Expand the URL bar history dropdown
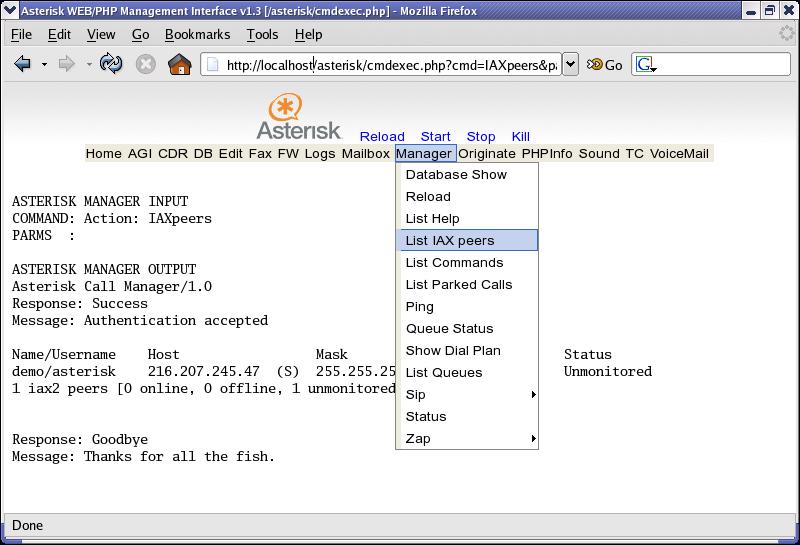The width and height of the screenshot is (800, 545). 570,65
